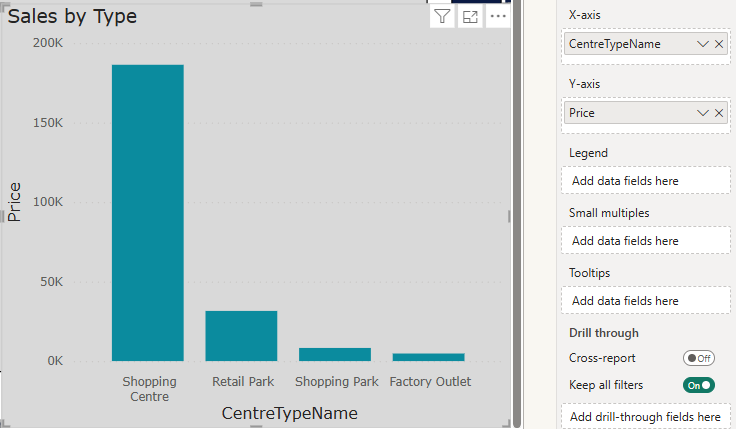Turn off Keep all filters
Screen dimensions: 736x429
(x=699, y=385)
